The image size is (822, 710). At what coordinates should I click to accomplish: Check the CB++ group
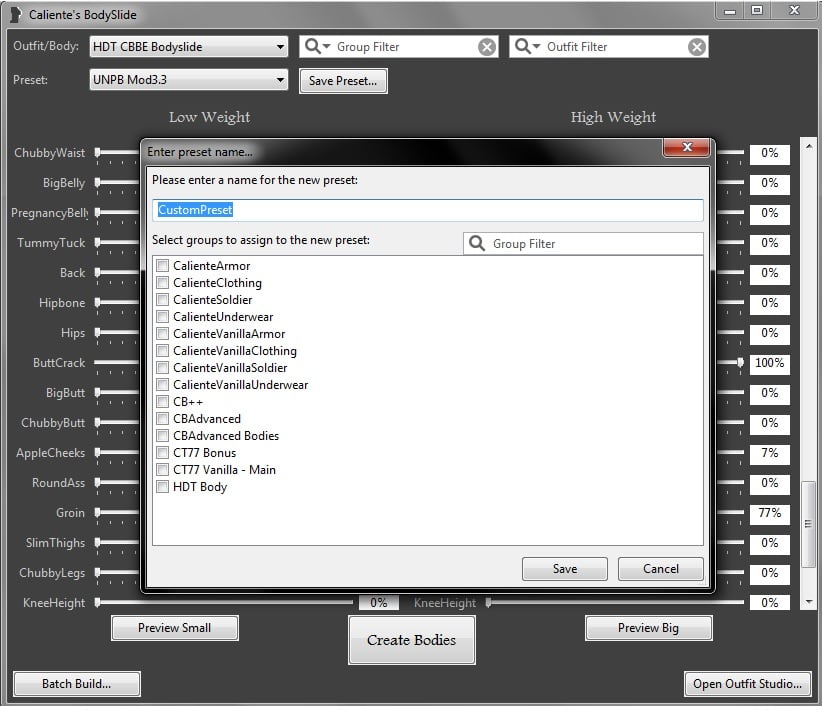pos(163,402)
